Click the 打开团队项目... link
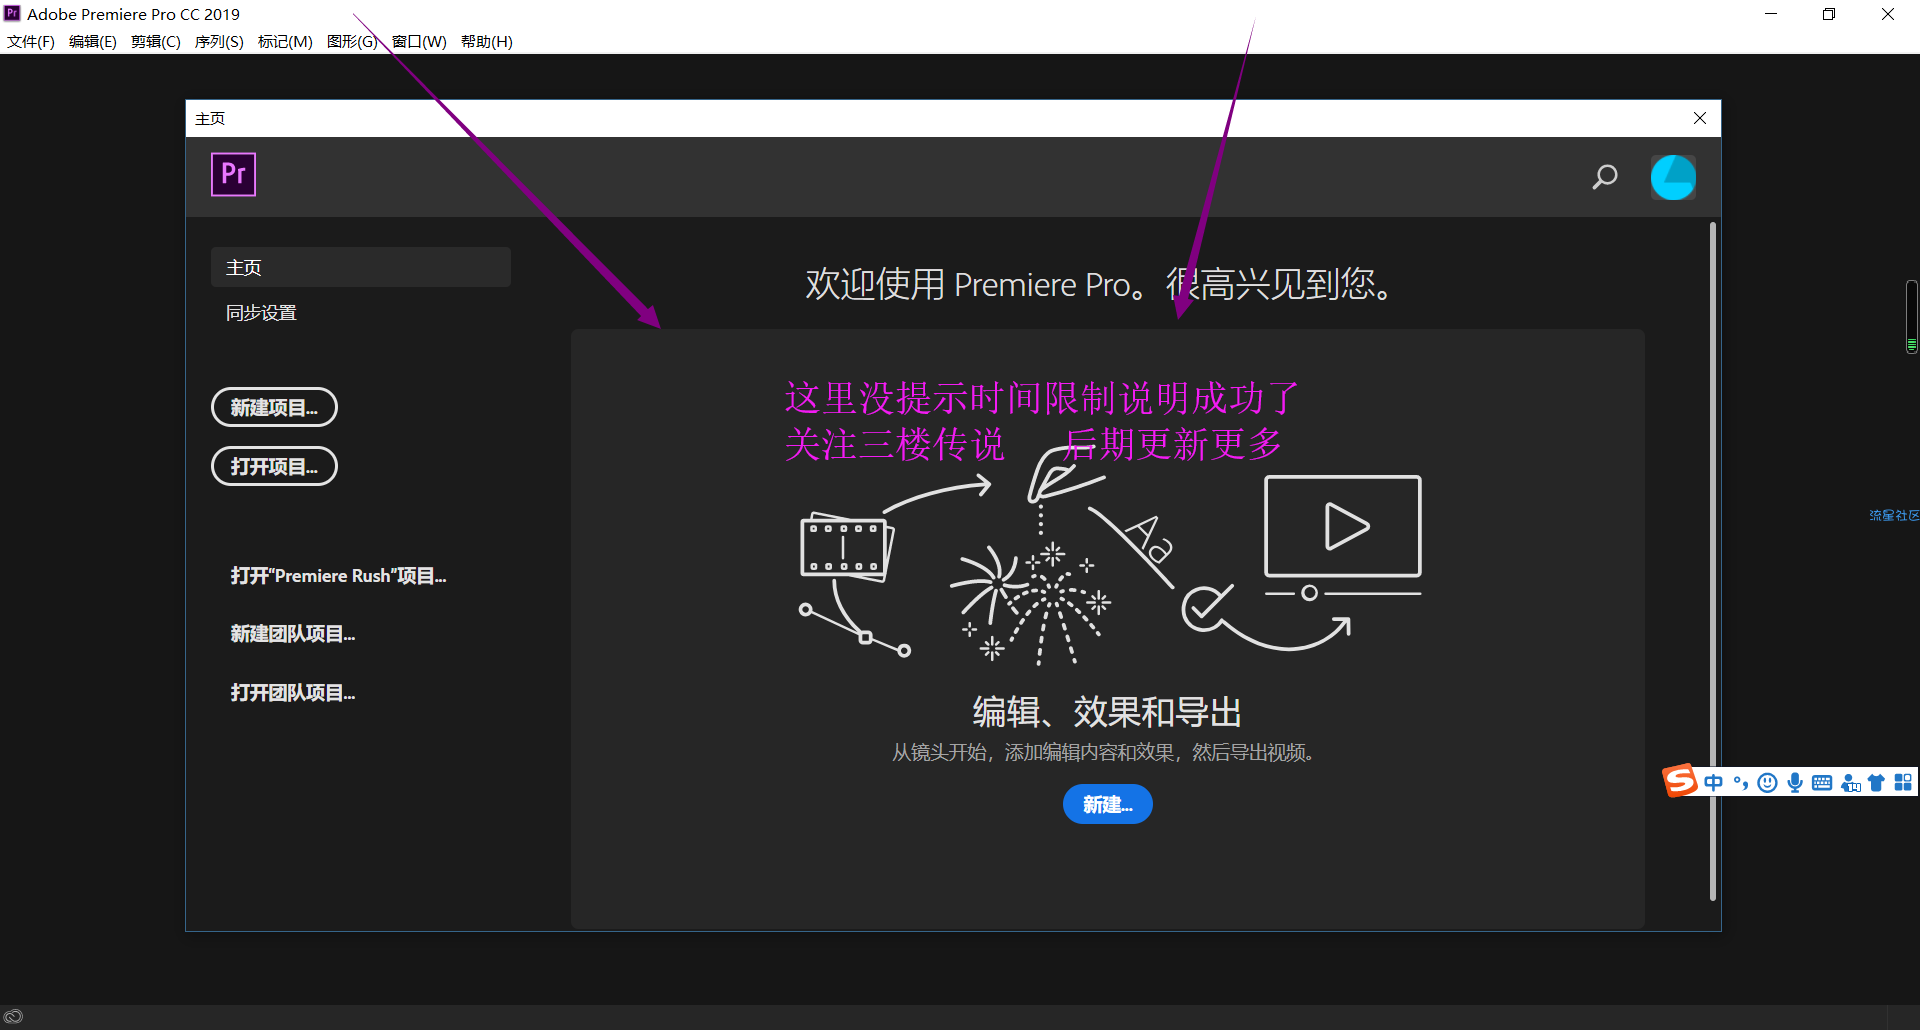Image resolution: width=1920 pixels, height=1030 pixels. pos(293,693)
